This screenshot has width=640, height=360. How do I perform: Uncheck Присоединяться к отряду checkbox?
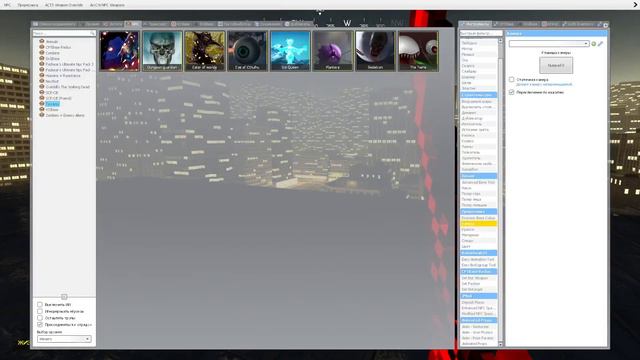pyautogui.click(x=40, y=324)
